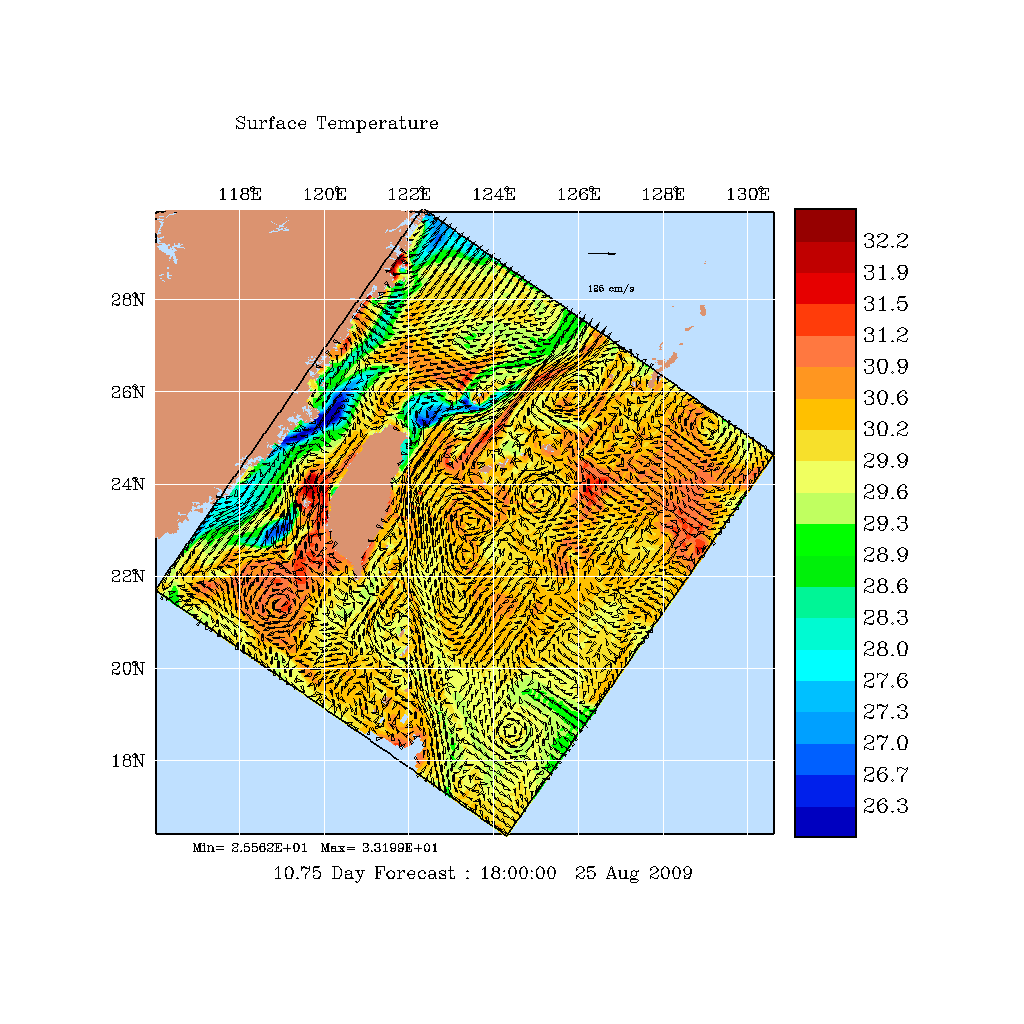This screenshot has width=1024, height=1024.
Task: Click the 118E longitude axis label
Action: (x=240, y=195)
